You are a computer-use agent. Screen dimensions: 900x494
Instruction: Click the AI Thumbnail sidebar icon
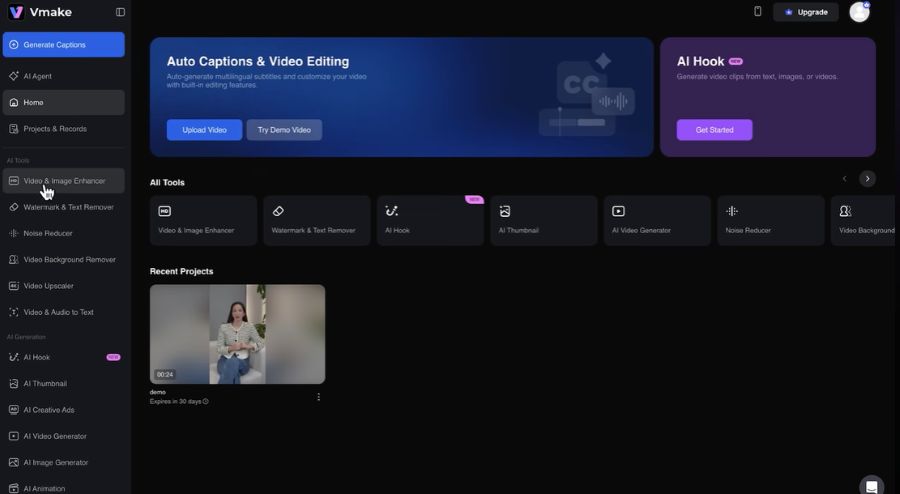(x=14, y=384)
